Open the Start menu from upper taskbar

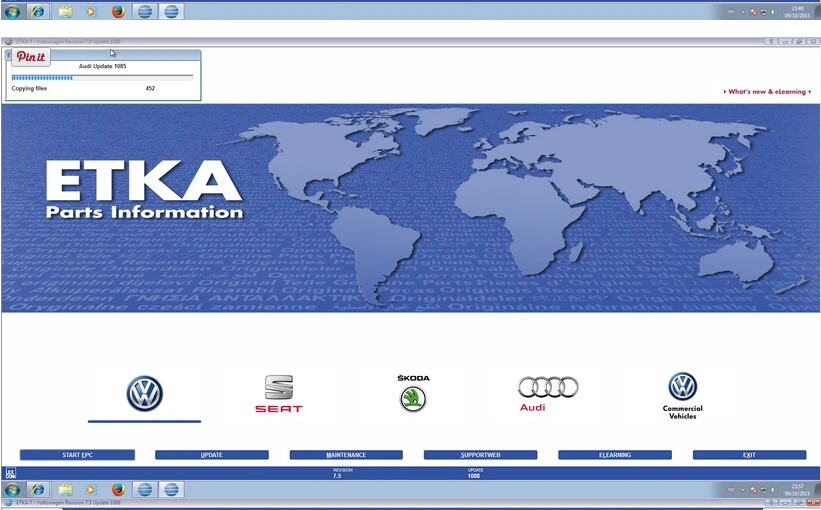pos(13,12)
